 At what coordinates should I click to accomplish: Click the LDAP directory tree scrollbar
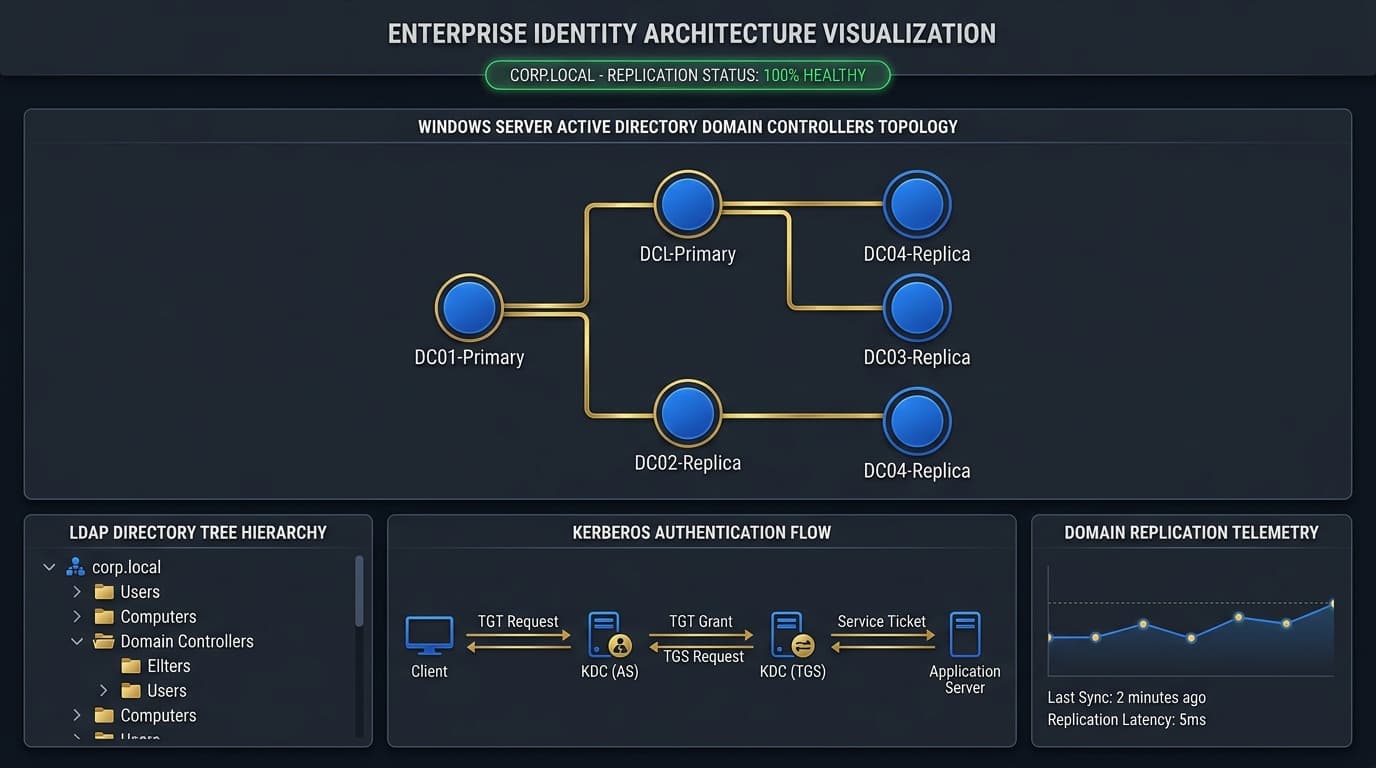tap(359, 590)
